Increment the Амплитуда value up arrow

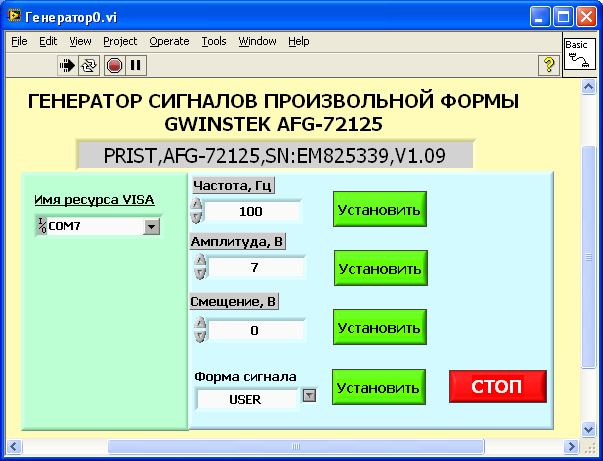tap(200, 260)
